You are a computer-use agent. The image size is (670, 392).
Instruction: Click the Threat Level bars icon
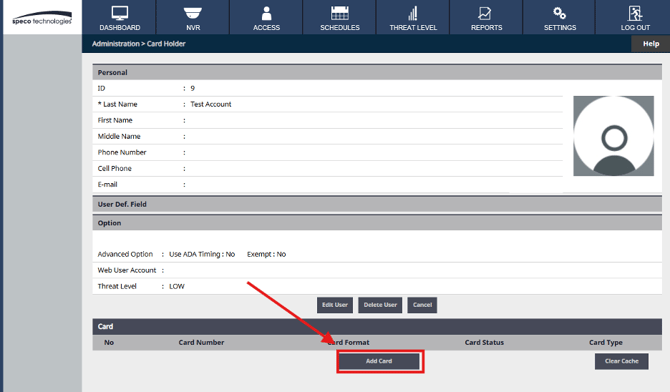pos(413,14)
